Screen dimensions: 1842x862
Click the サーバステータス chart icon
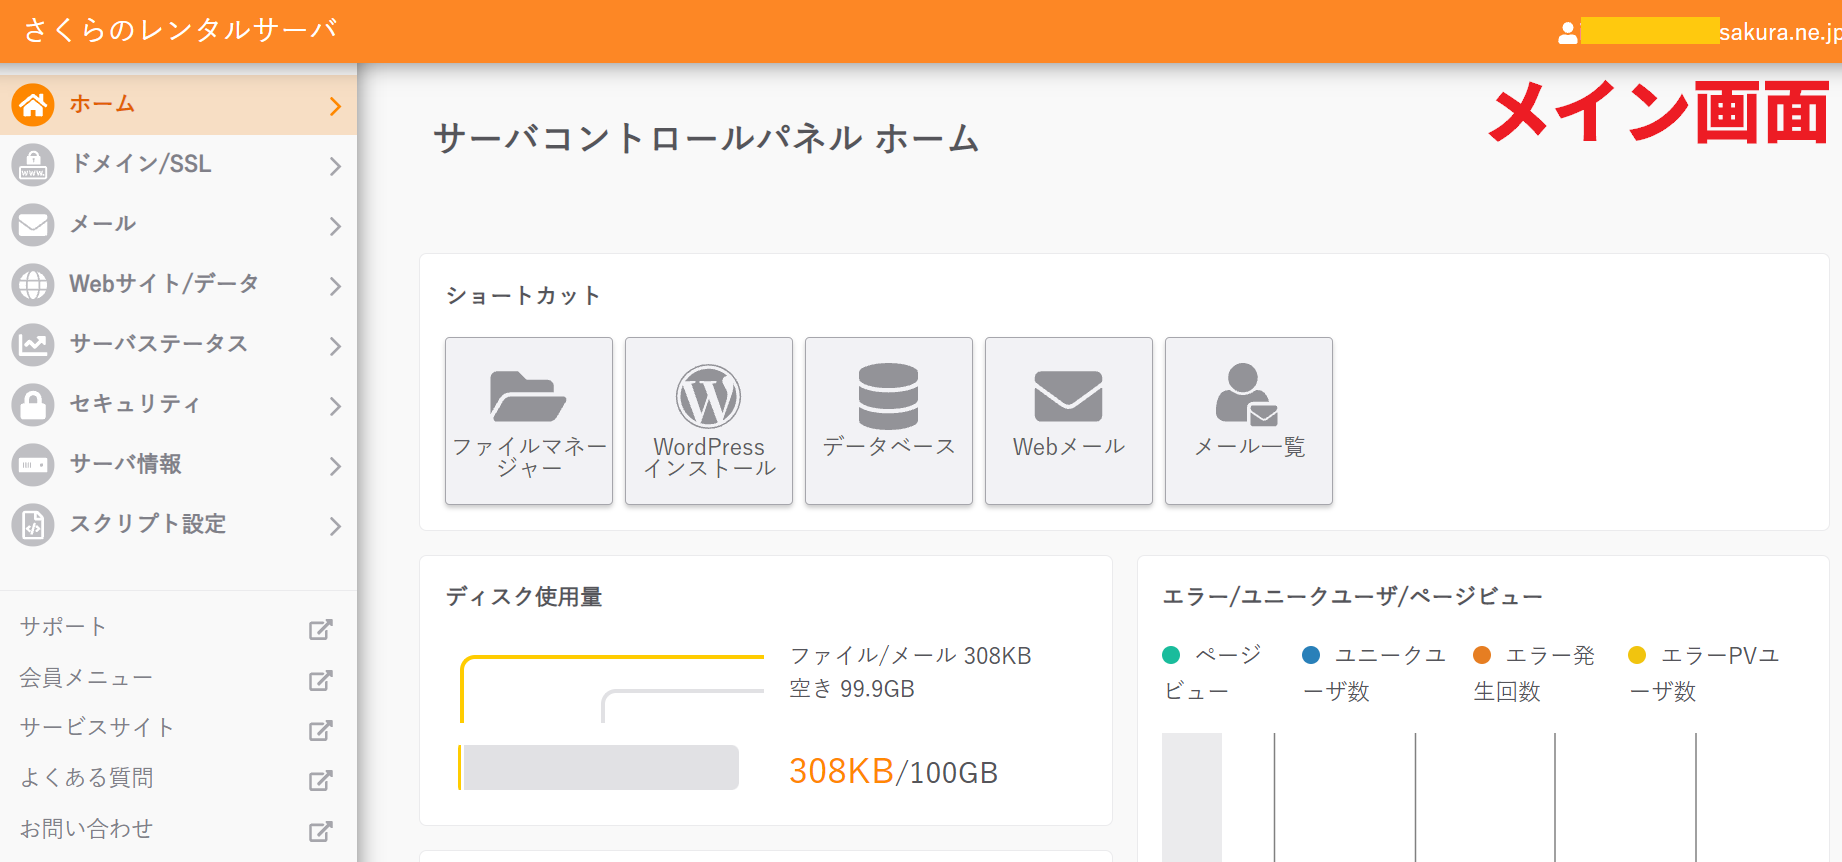coord(33,345)
